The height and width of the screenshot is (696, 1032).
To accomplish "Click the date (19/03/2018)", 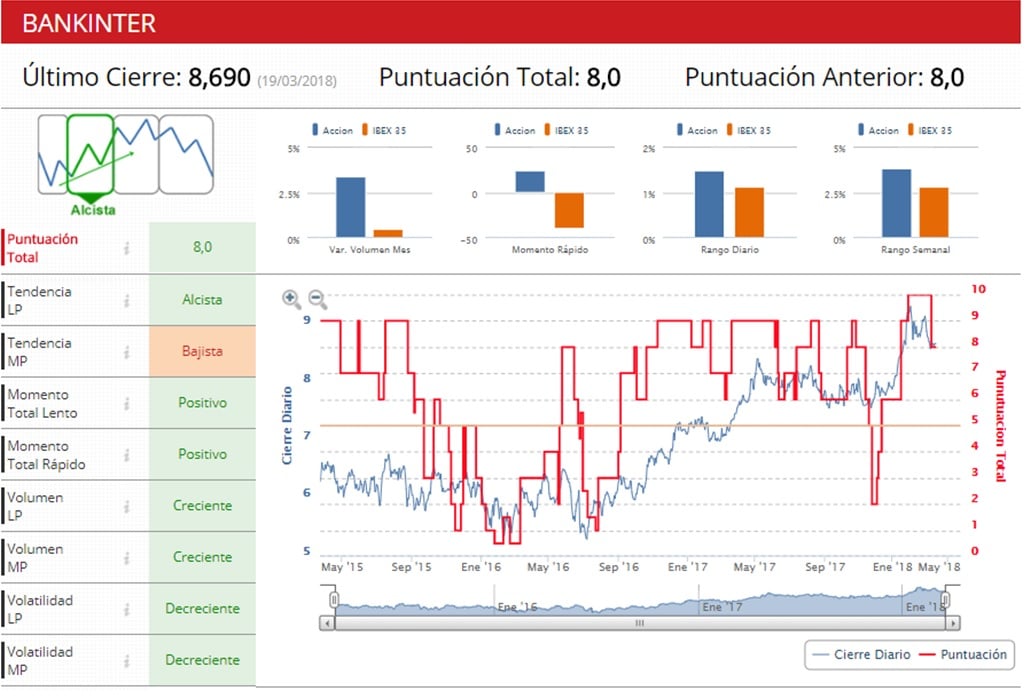I will pyautogui.click(x=296, y=81).
